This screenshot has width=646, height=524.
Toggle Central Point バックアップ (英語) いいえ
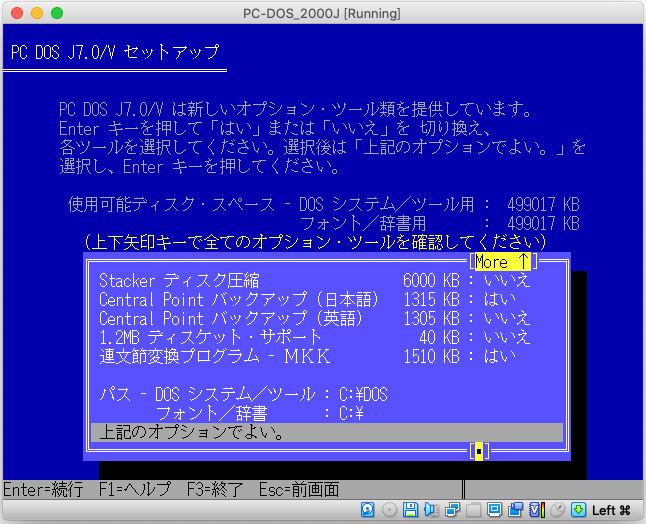pyautogui.click(x=506, y=318)
